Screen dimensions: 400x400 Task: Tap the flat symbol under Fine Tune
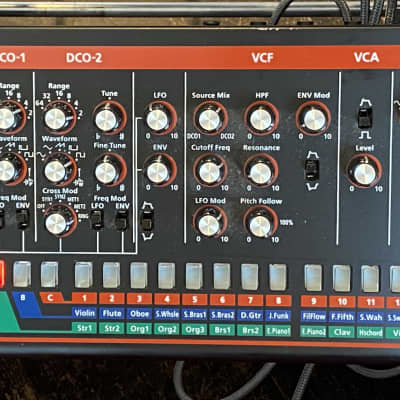[97, 187]
